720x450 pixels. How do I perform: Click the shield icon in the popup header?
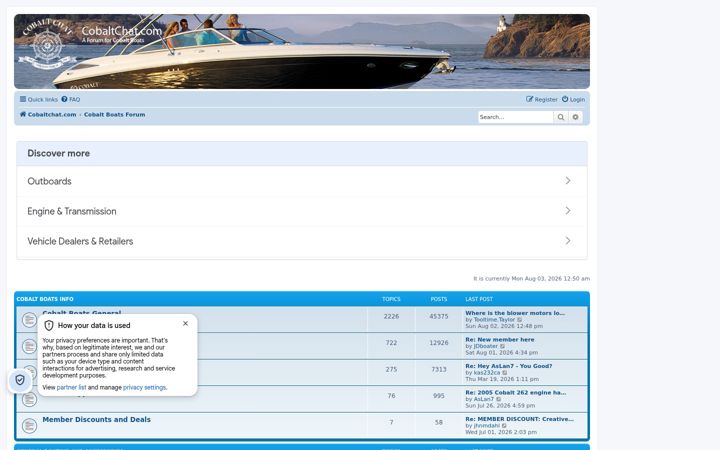click(x=49, y=325)
